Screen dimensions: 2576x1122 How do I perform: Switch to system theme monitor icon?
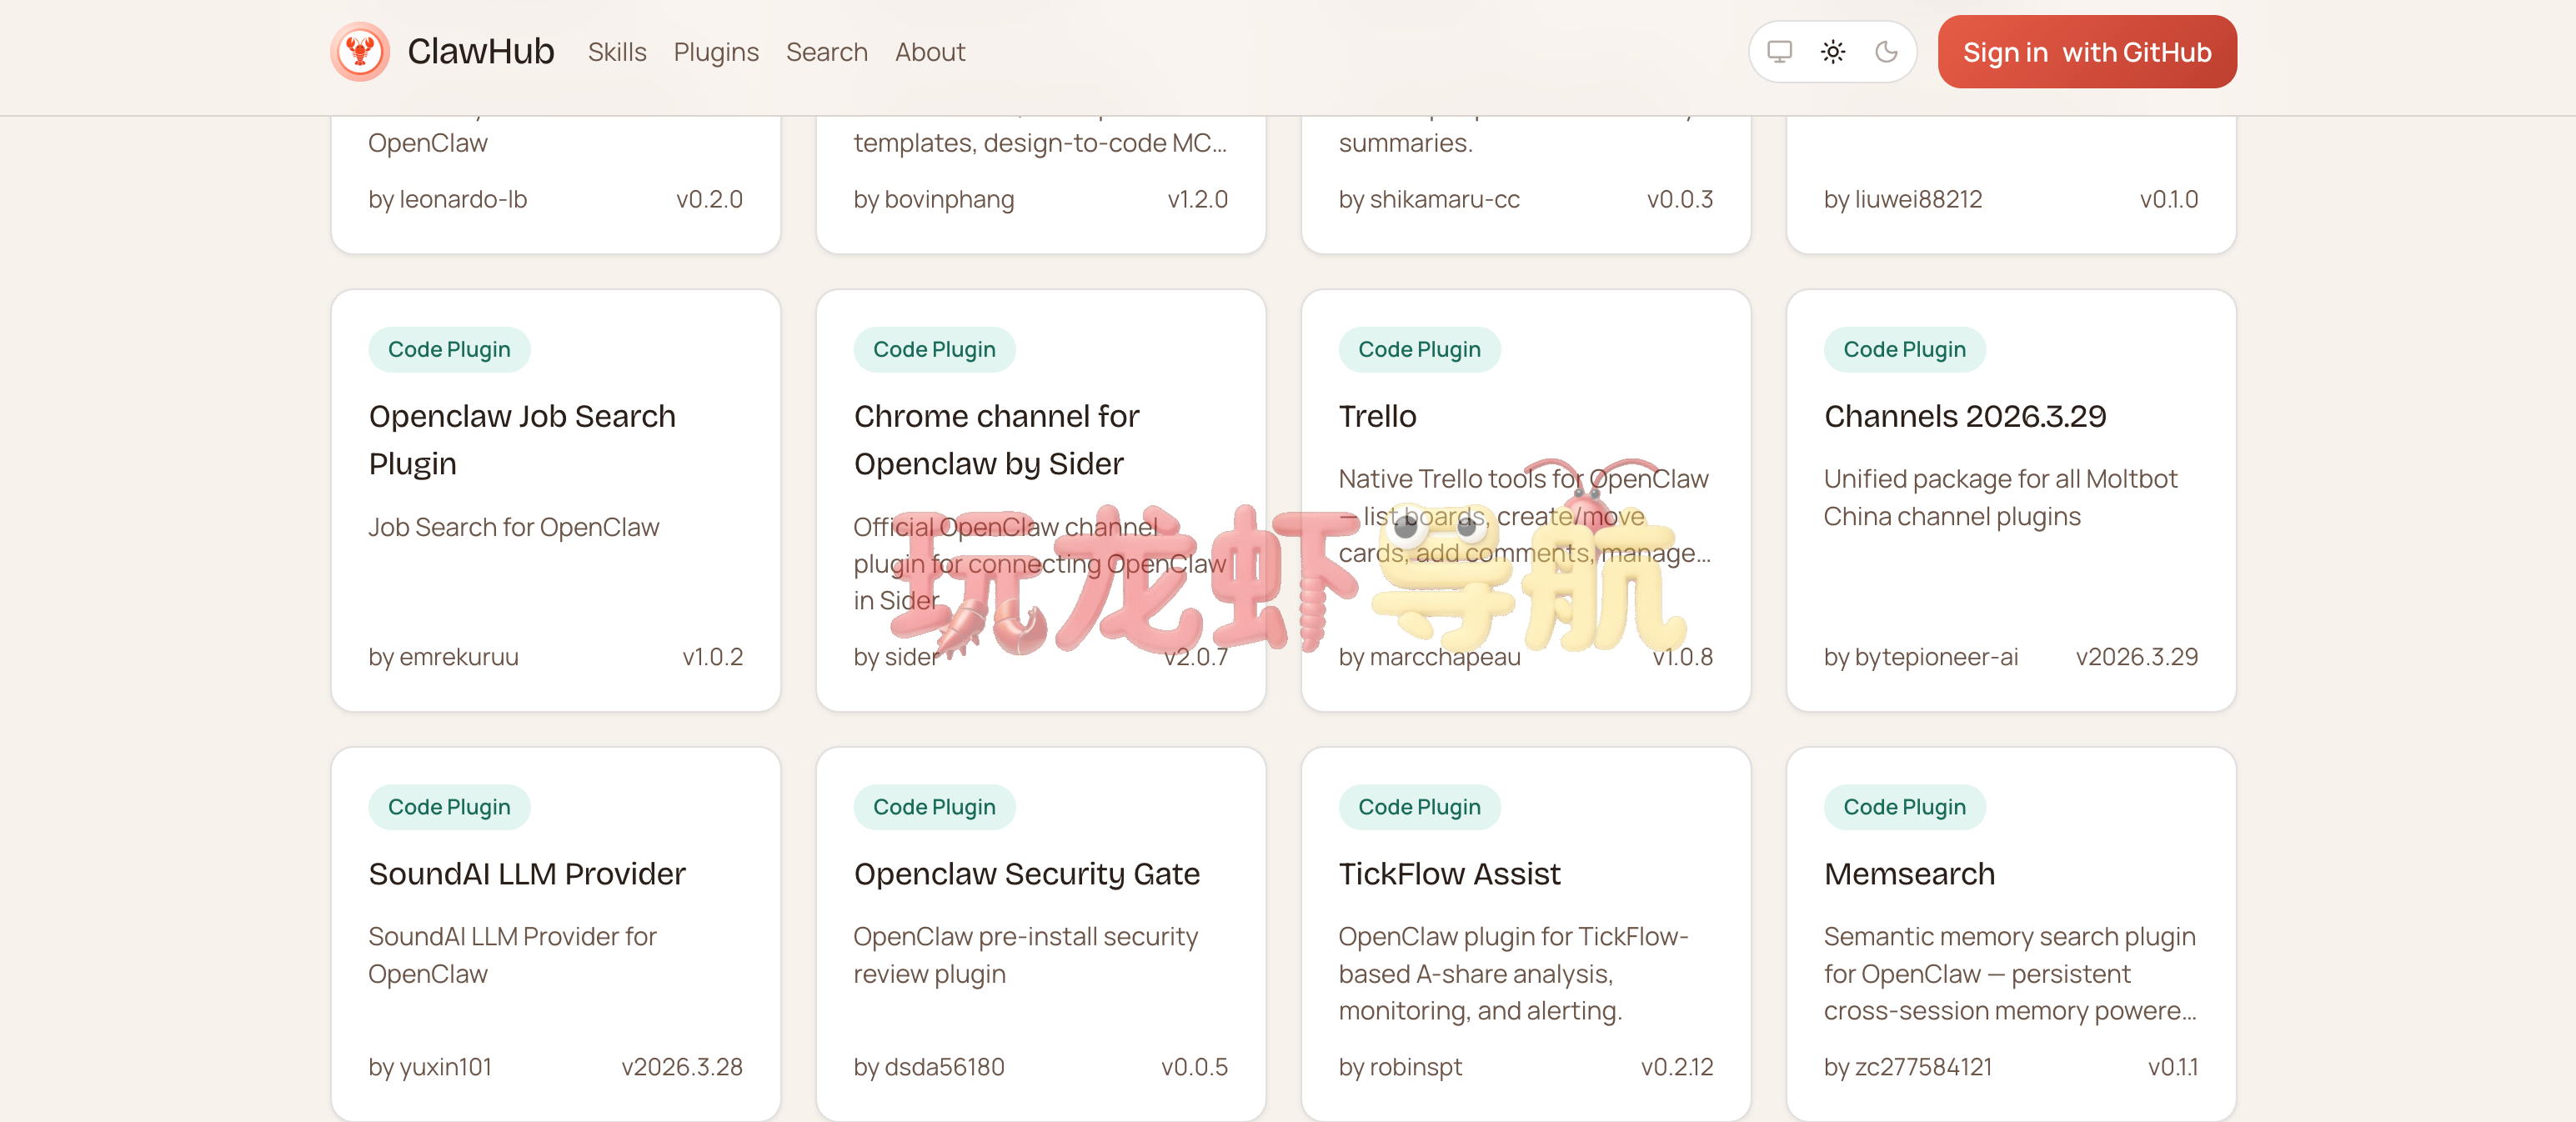click(x=1779, y=51)
